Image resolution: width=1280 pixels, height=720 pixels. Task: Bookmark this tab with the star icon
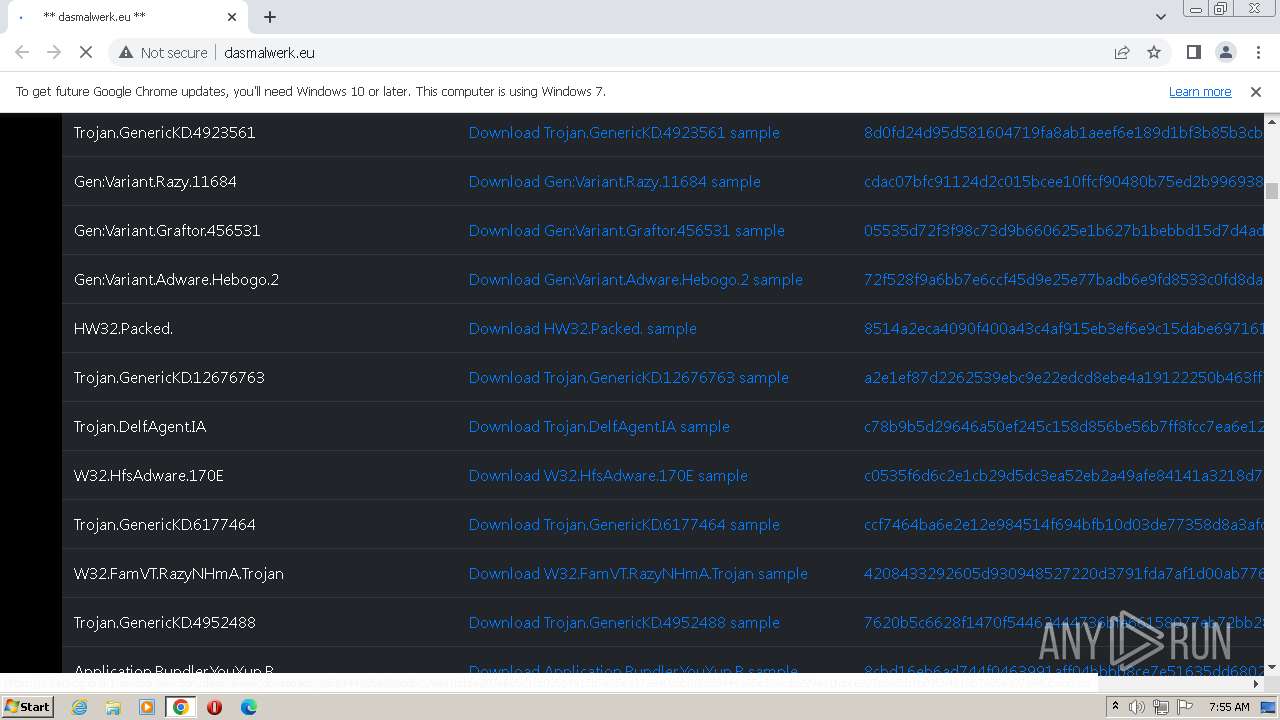1154,52
